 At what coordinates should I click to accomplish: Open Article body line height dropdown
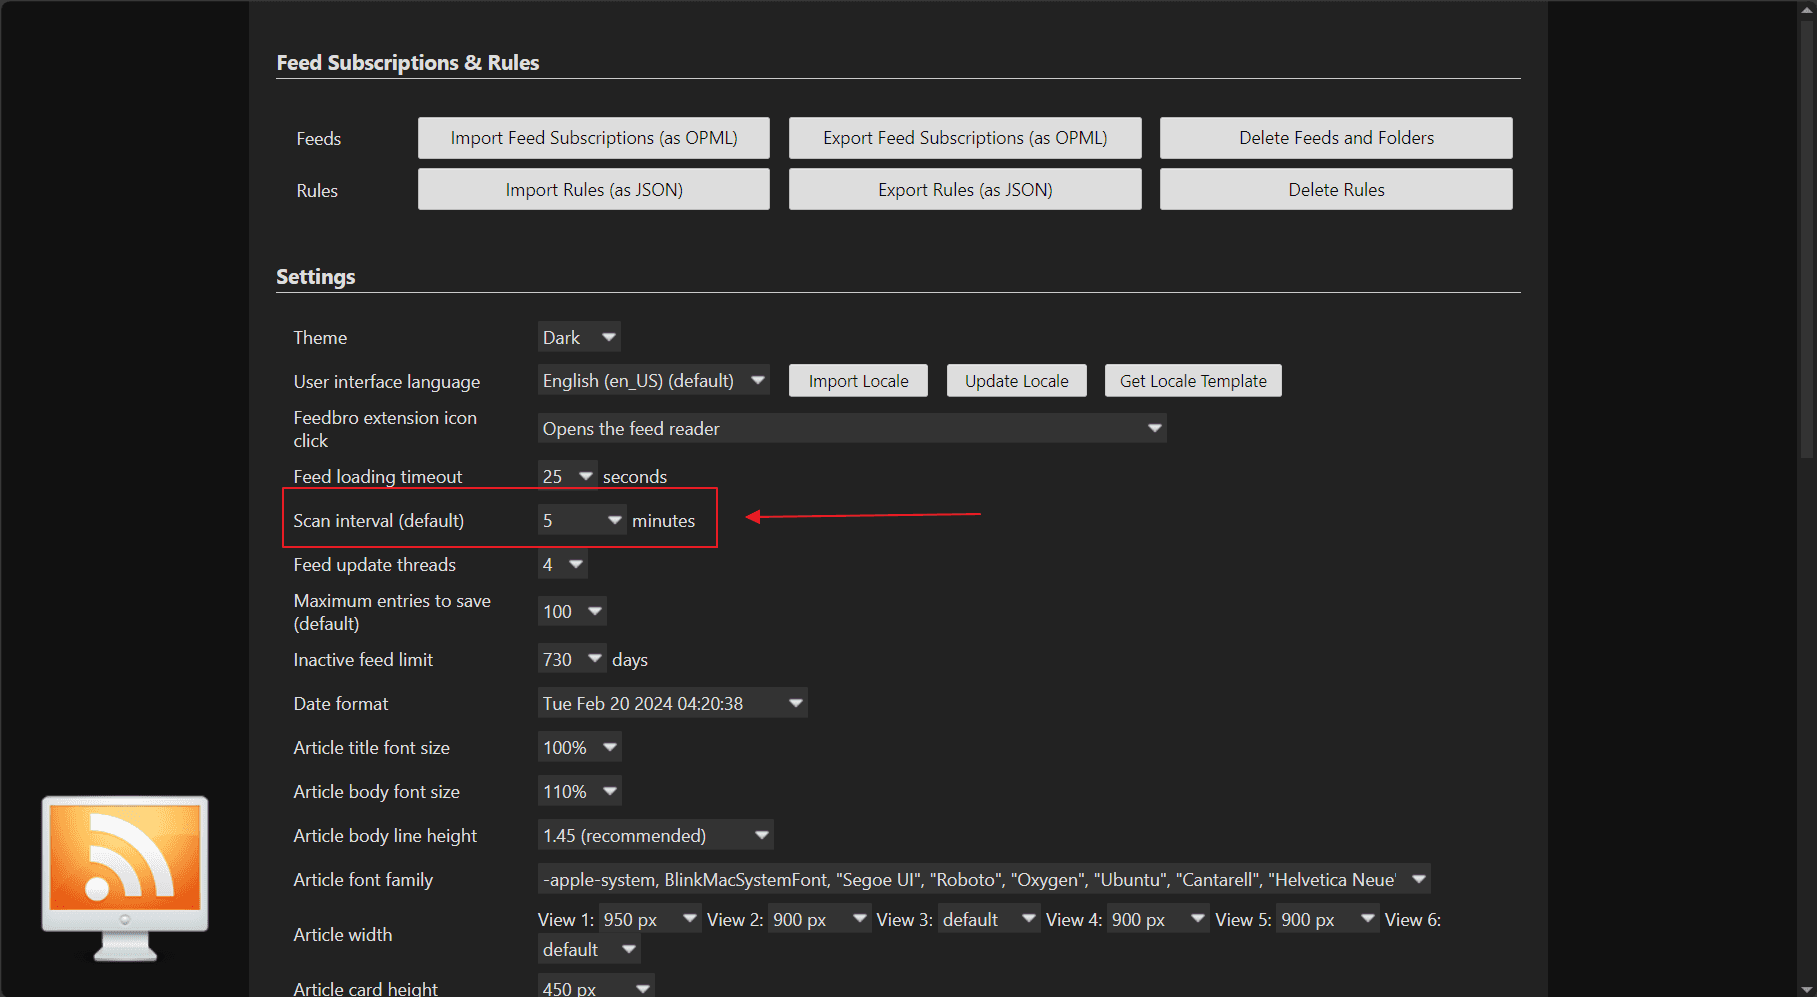656,835
